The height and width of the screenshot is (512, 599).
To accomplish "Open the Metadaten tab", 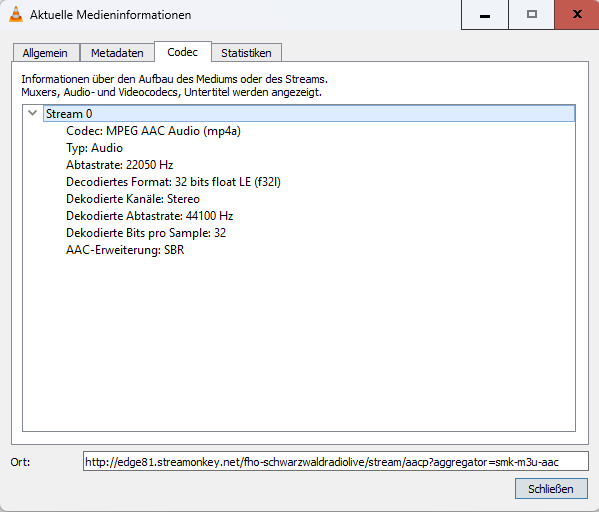I will [117, 53].
